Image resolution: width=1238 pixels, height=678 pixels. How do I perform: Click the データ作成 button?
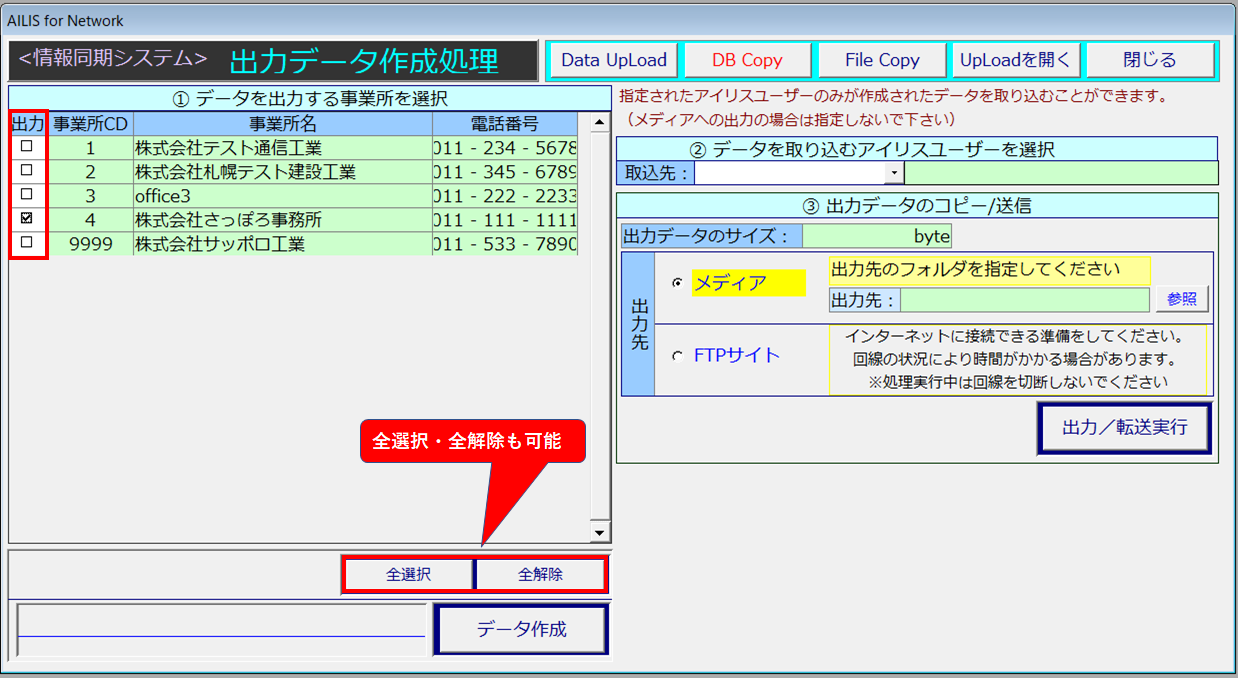click(521, 630)
